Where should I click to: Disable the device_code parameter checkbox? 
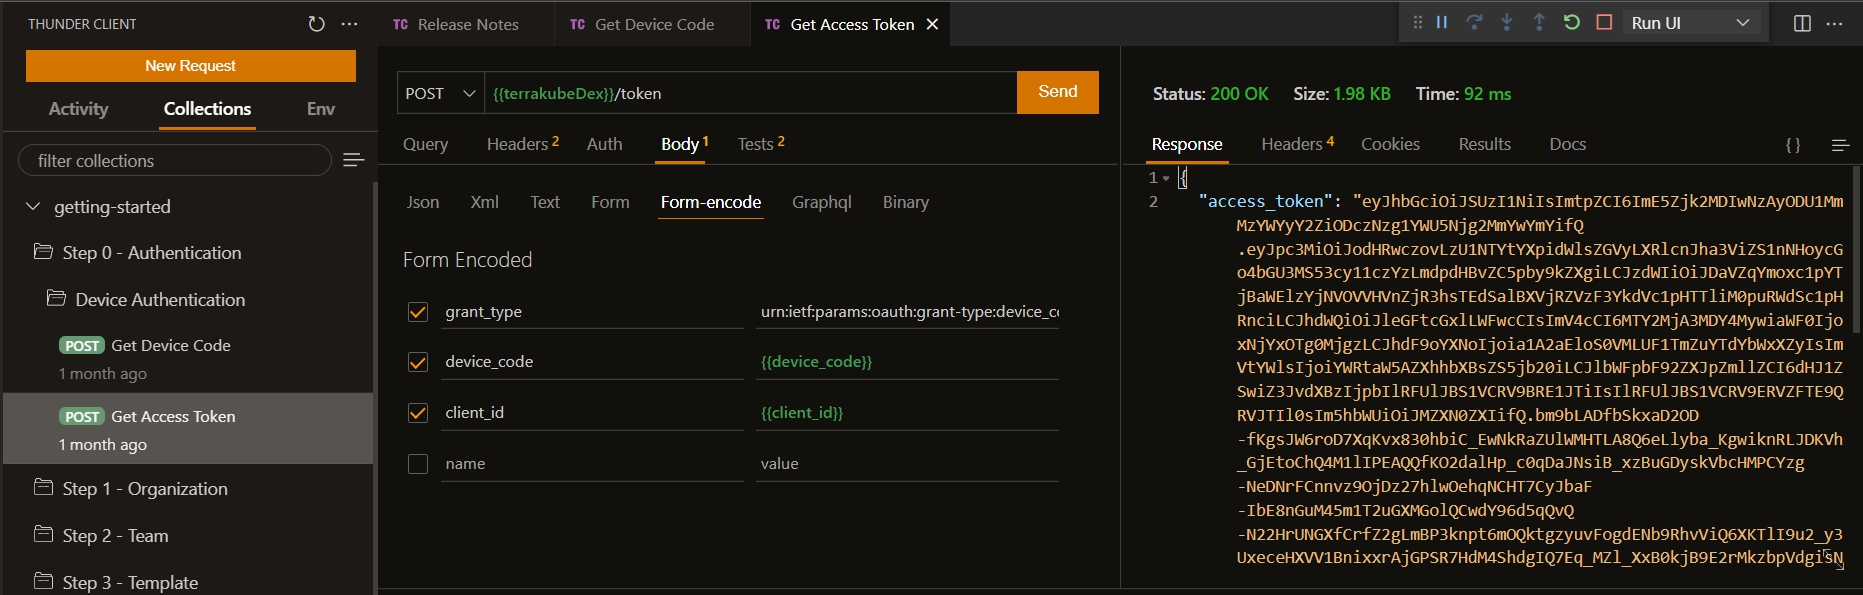pyautogui.click(x=418, y=362)
